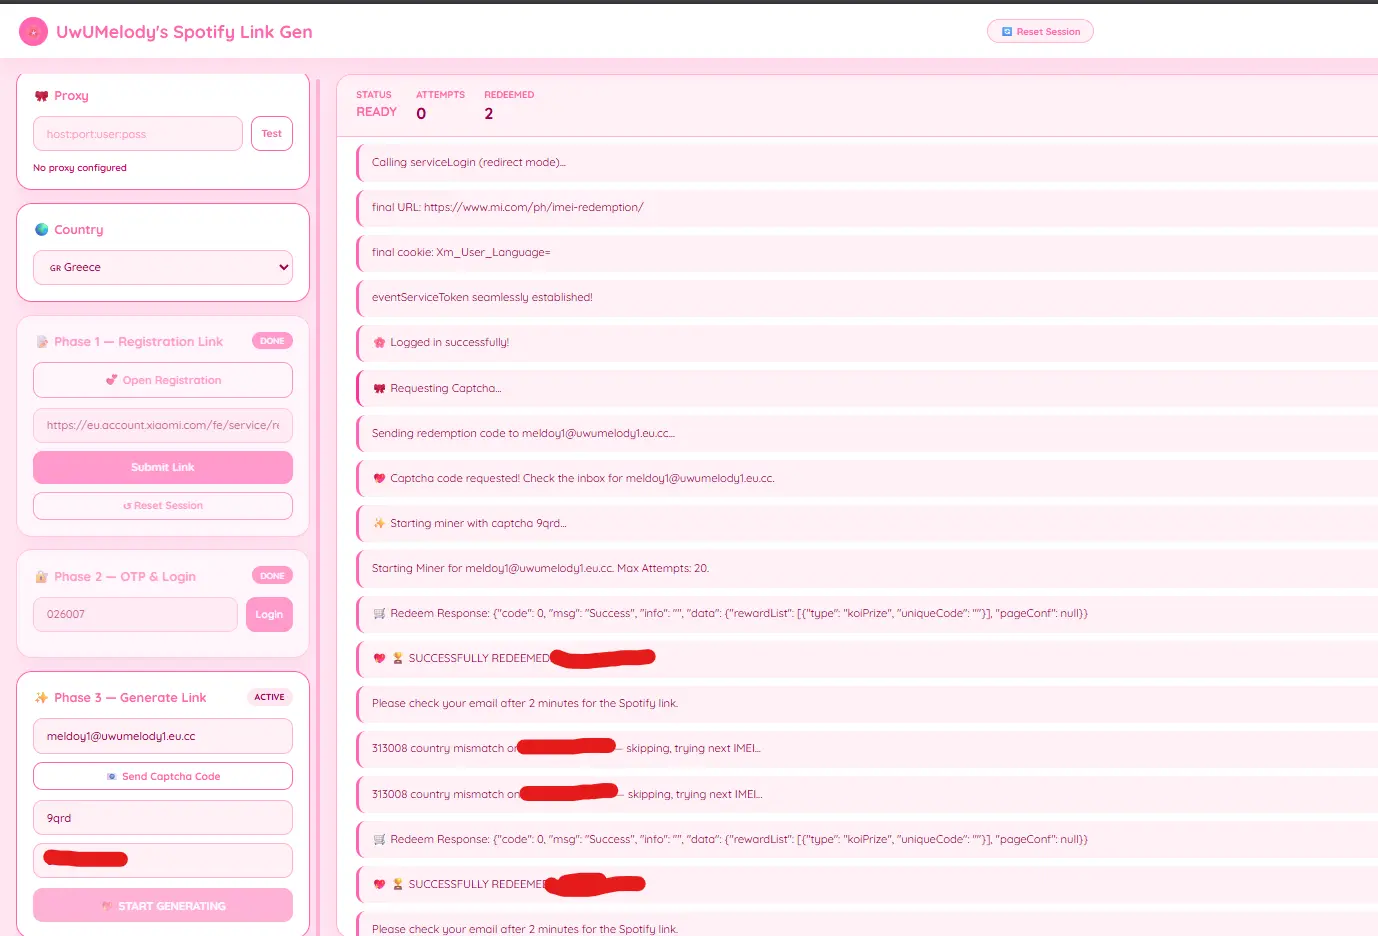Click cart icon on second Redeem Response
The image size is (1378, 936).
379,839
